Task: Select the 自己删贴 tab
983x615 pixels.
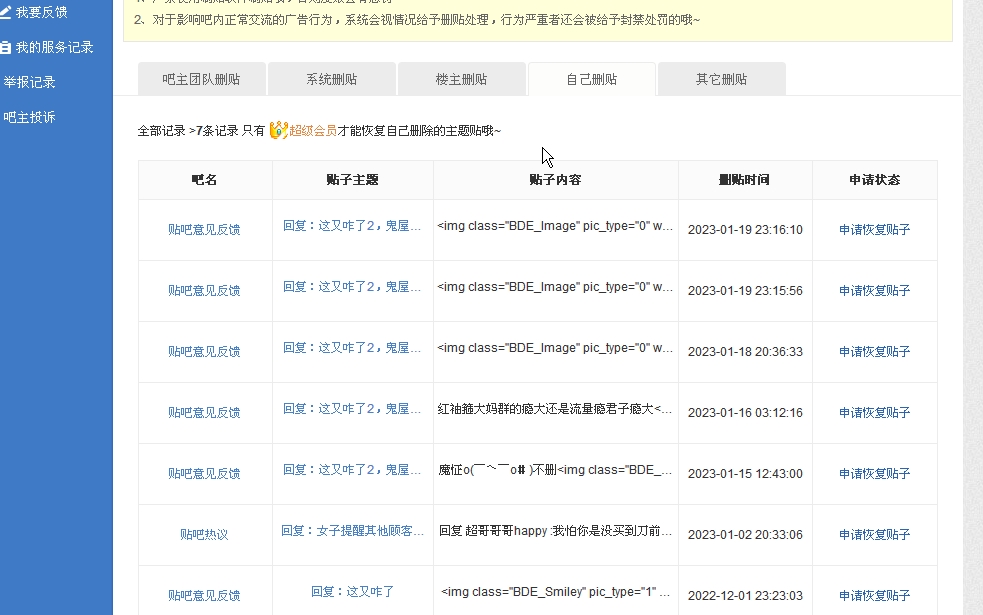Action: [591, 79]
